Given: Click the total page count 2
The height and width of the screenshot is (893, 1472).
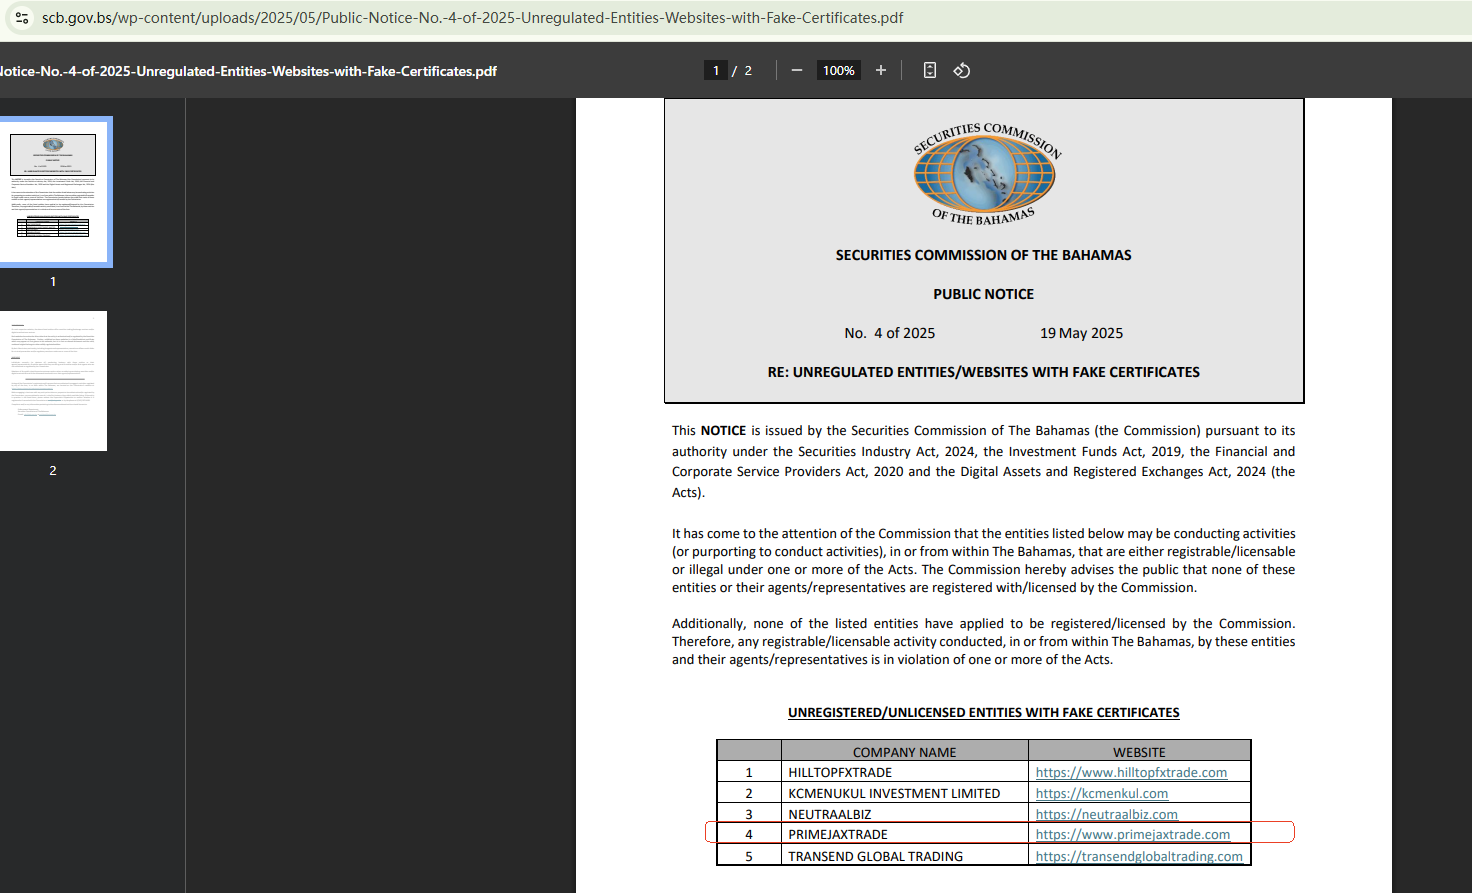Looking at the screenshot, I should point(748,70).
